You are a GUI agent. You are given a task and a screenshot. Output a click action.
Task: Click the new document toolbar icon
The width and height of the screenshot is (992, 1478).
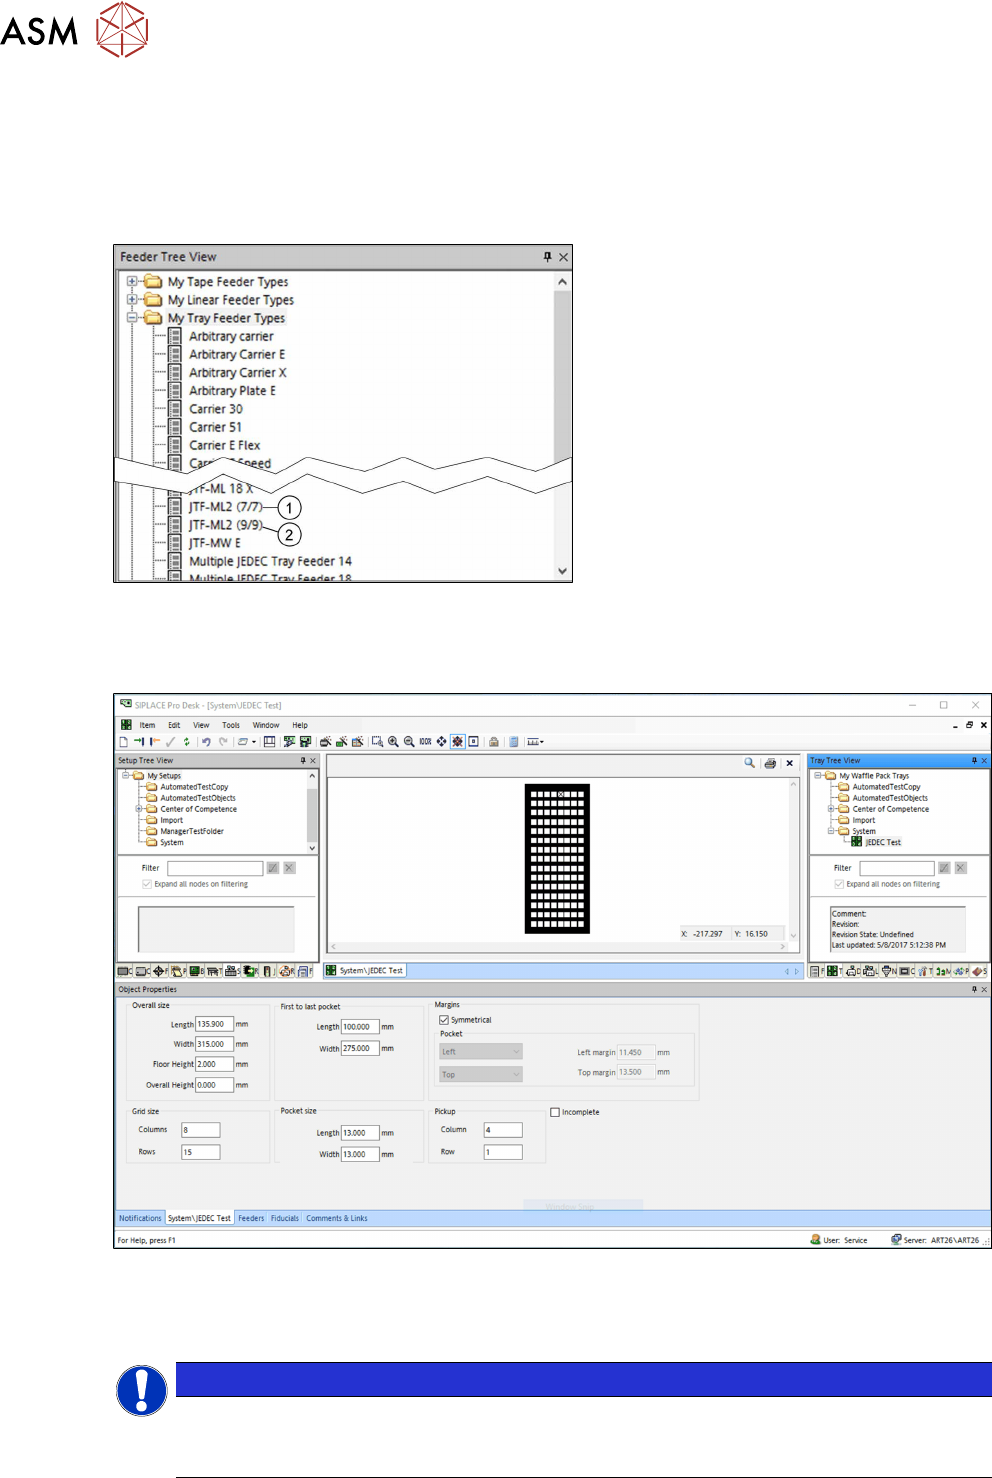click(x=124, y=742)
